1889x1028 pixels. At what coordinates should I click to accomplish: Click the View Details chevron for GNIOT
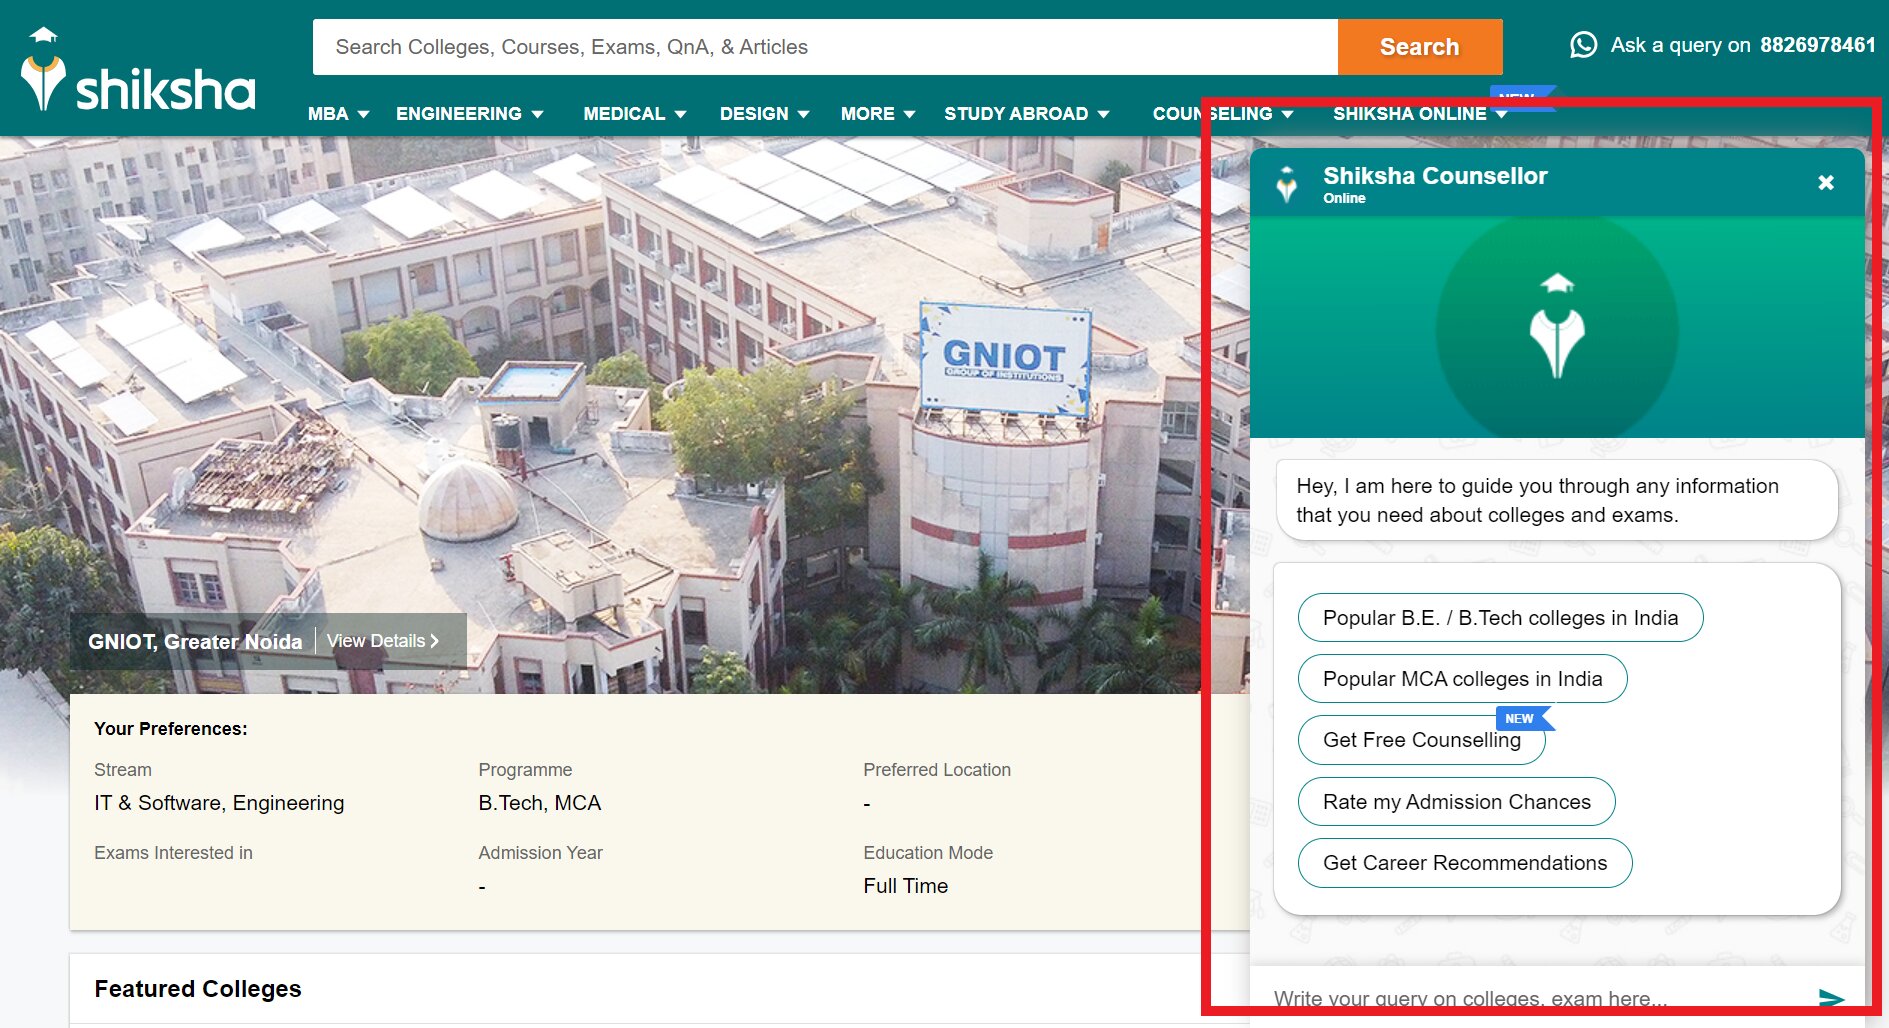point(435,641)
